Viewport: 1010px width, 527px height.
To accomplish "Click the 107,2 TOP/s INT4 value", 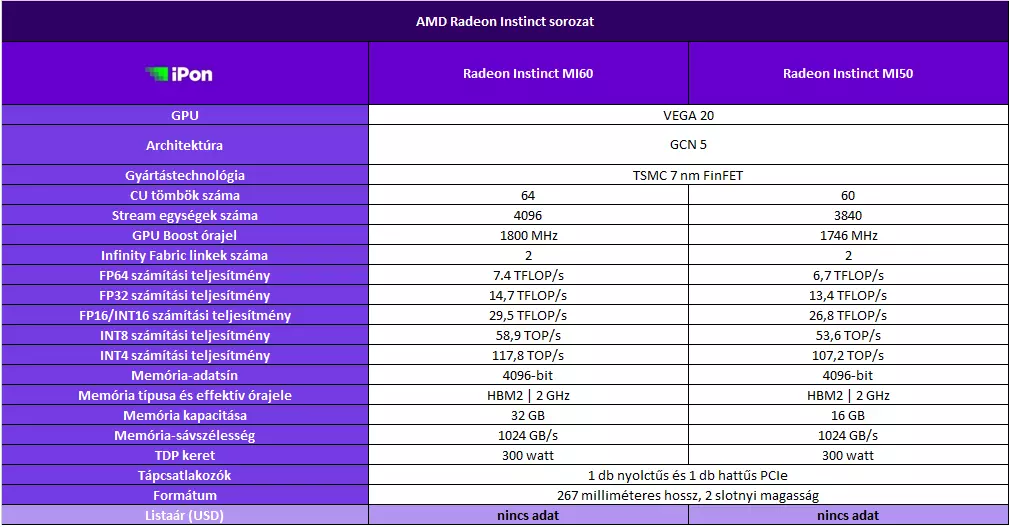I will pyautogui.click(x=848, y=355).
